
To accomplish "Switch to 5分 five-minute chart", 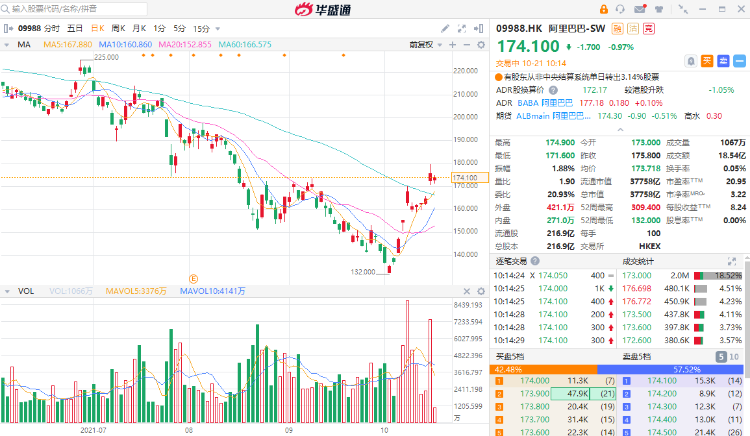I will (x=179, y=29).
